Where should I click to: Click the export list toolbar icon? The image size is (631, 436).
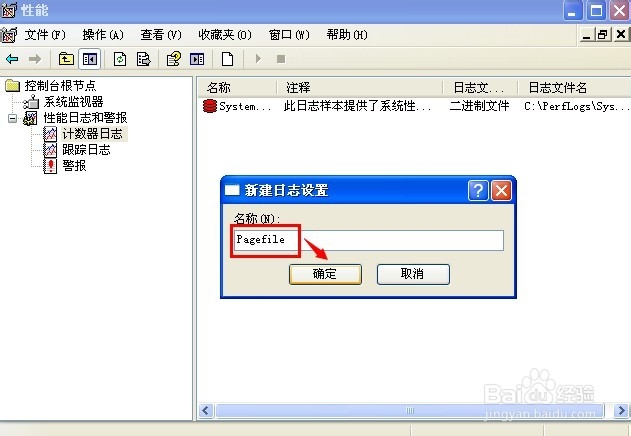143,59
